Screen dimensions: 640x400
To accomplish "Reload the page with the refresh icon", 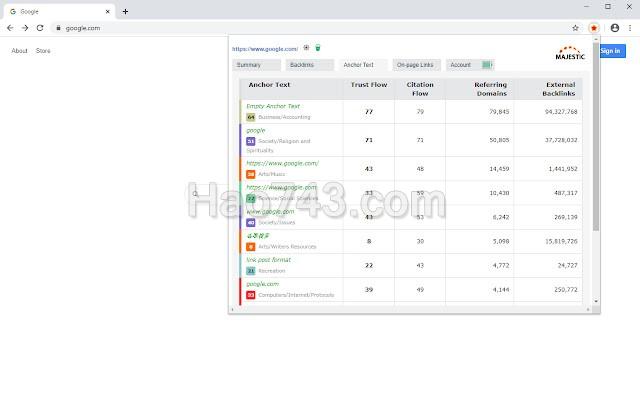I will coord(40,28).
